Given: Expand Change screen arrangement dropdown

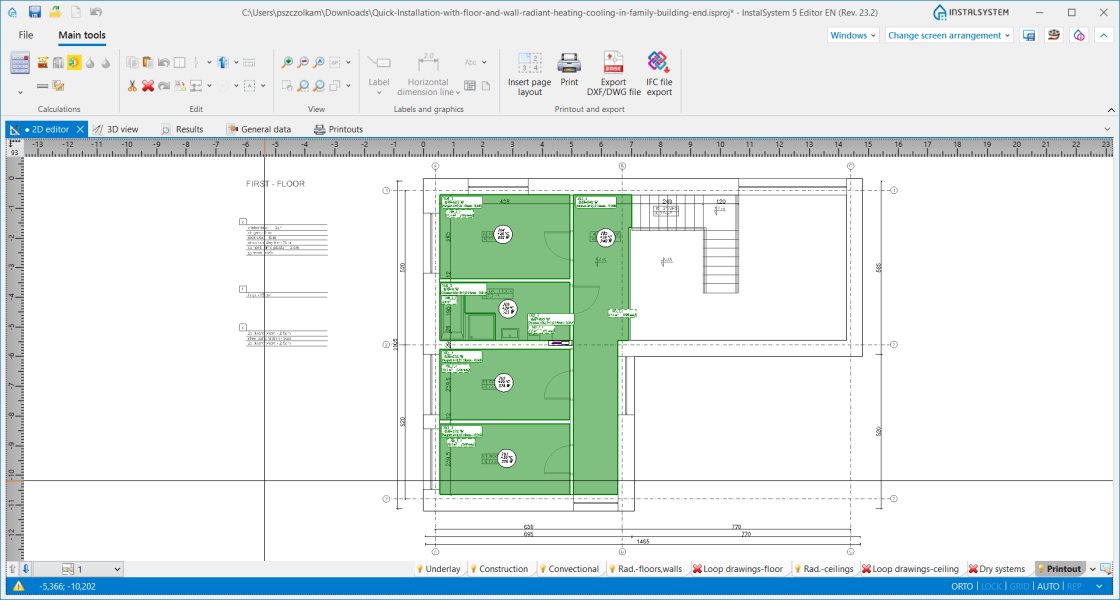Looking at the screenshot, I should [x=949, y=35].
